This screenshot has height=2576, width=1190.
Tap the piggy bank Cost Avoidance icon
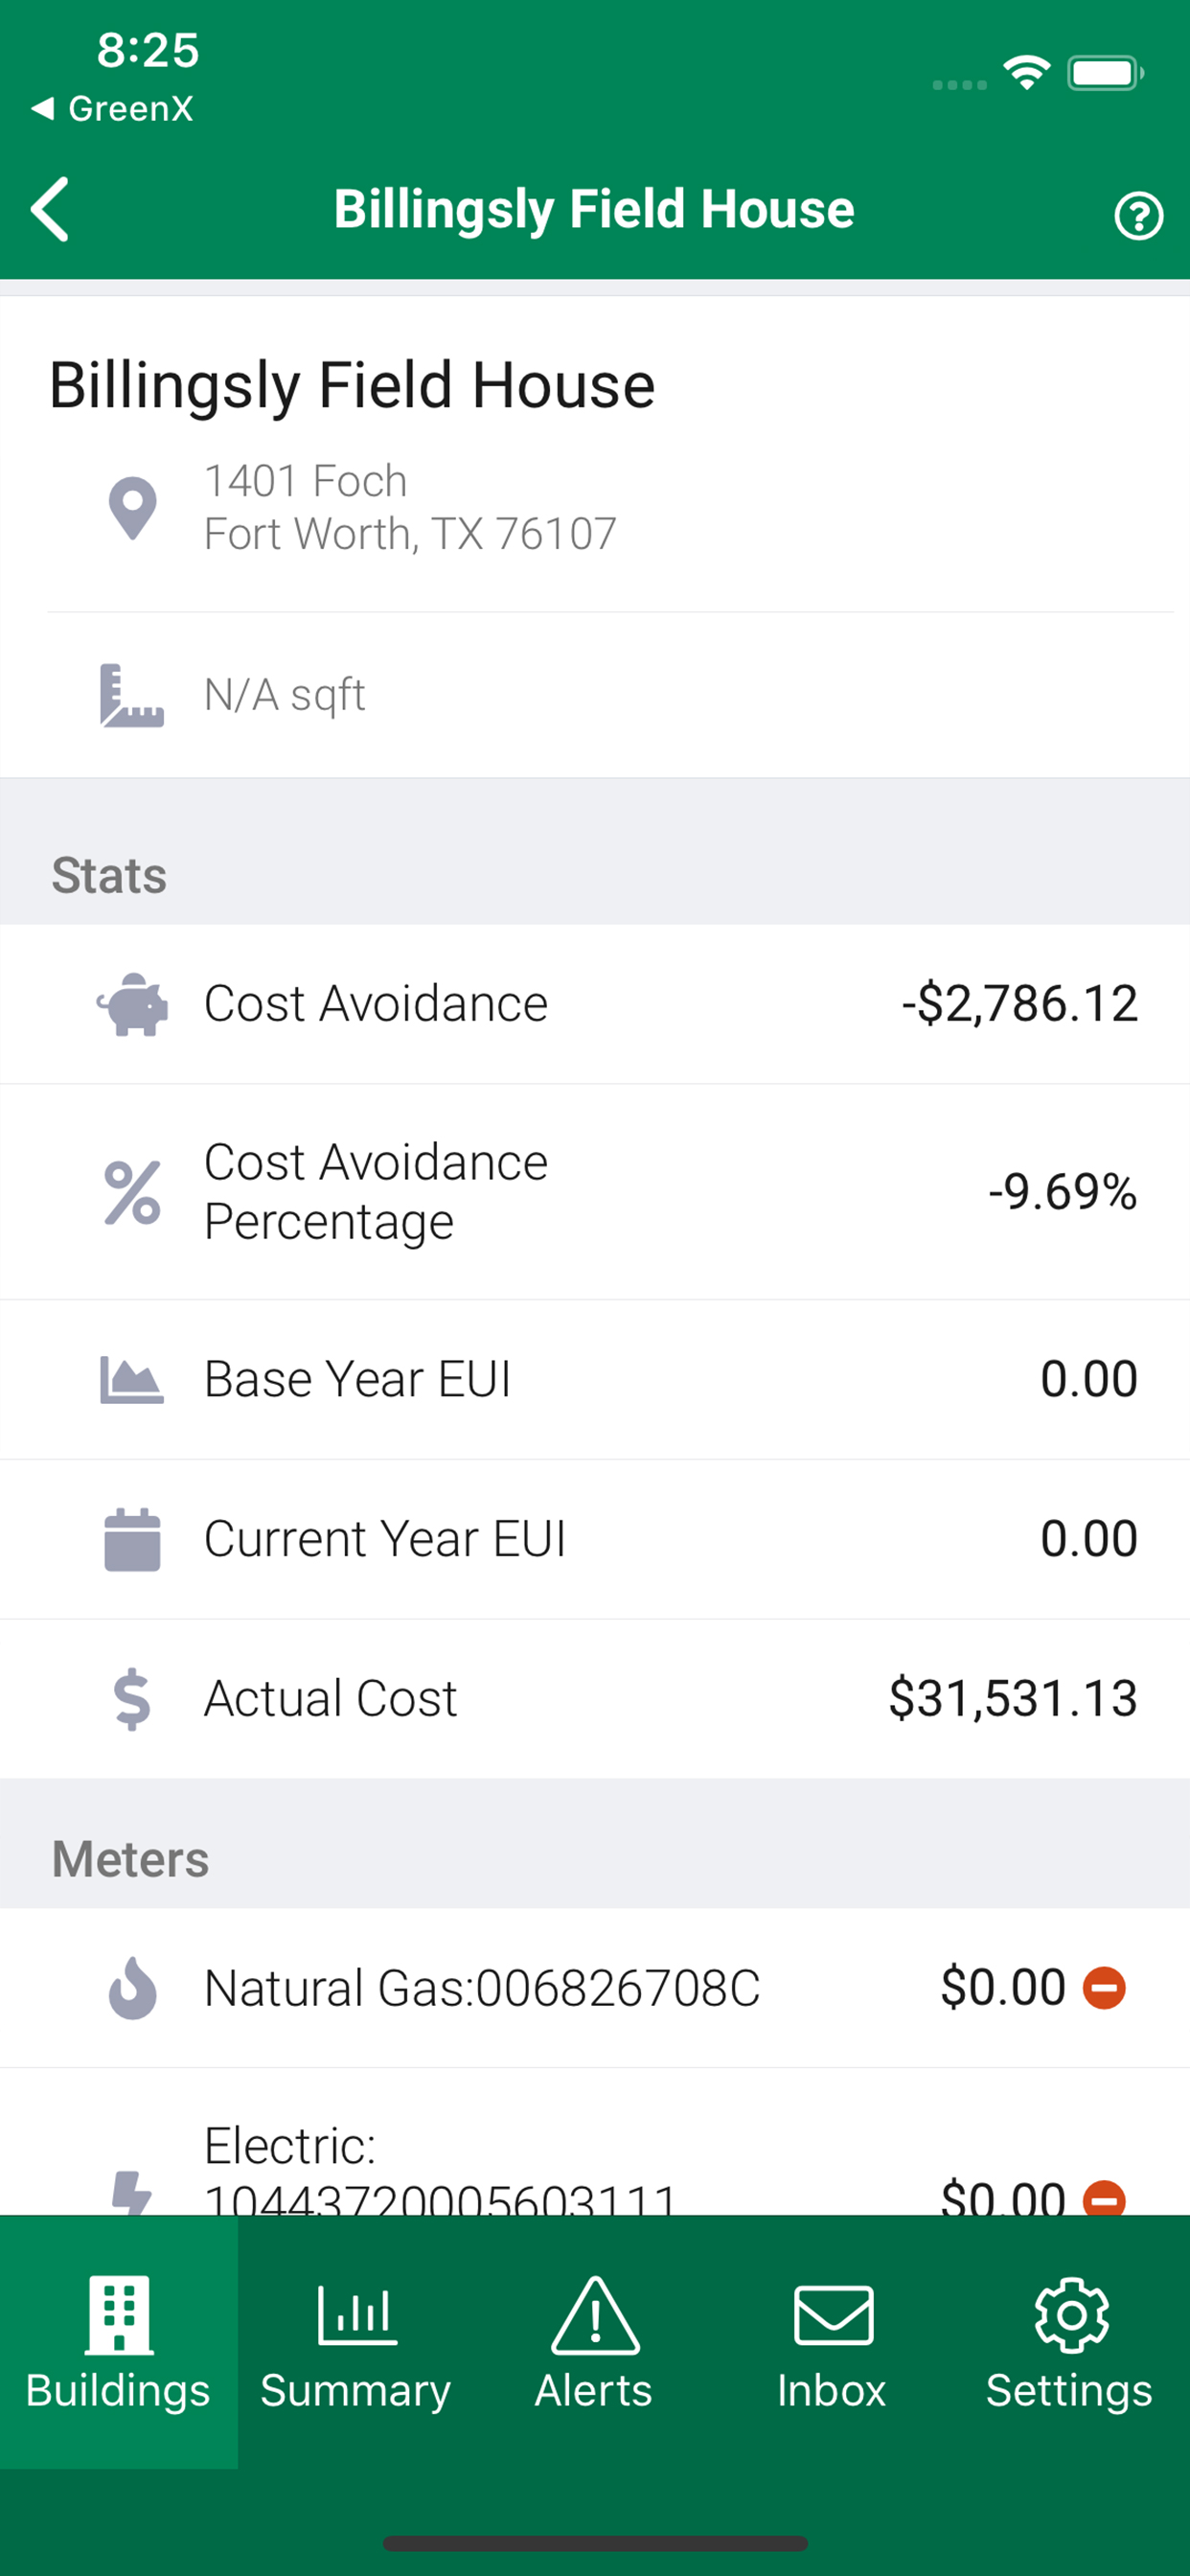pyautogui.click(x=132, y=1004)
